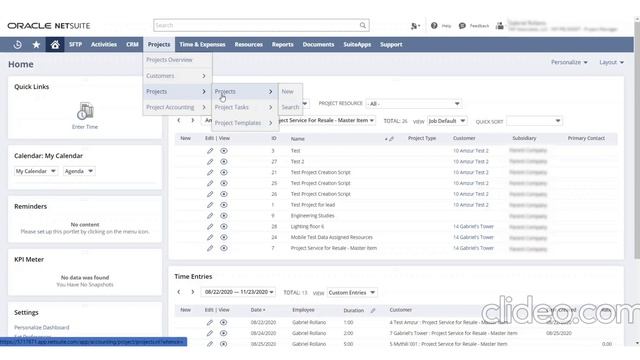Open the Feedback speech bubble icon
Viewport: 640px width, 360px height.
[462, 26]
